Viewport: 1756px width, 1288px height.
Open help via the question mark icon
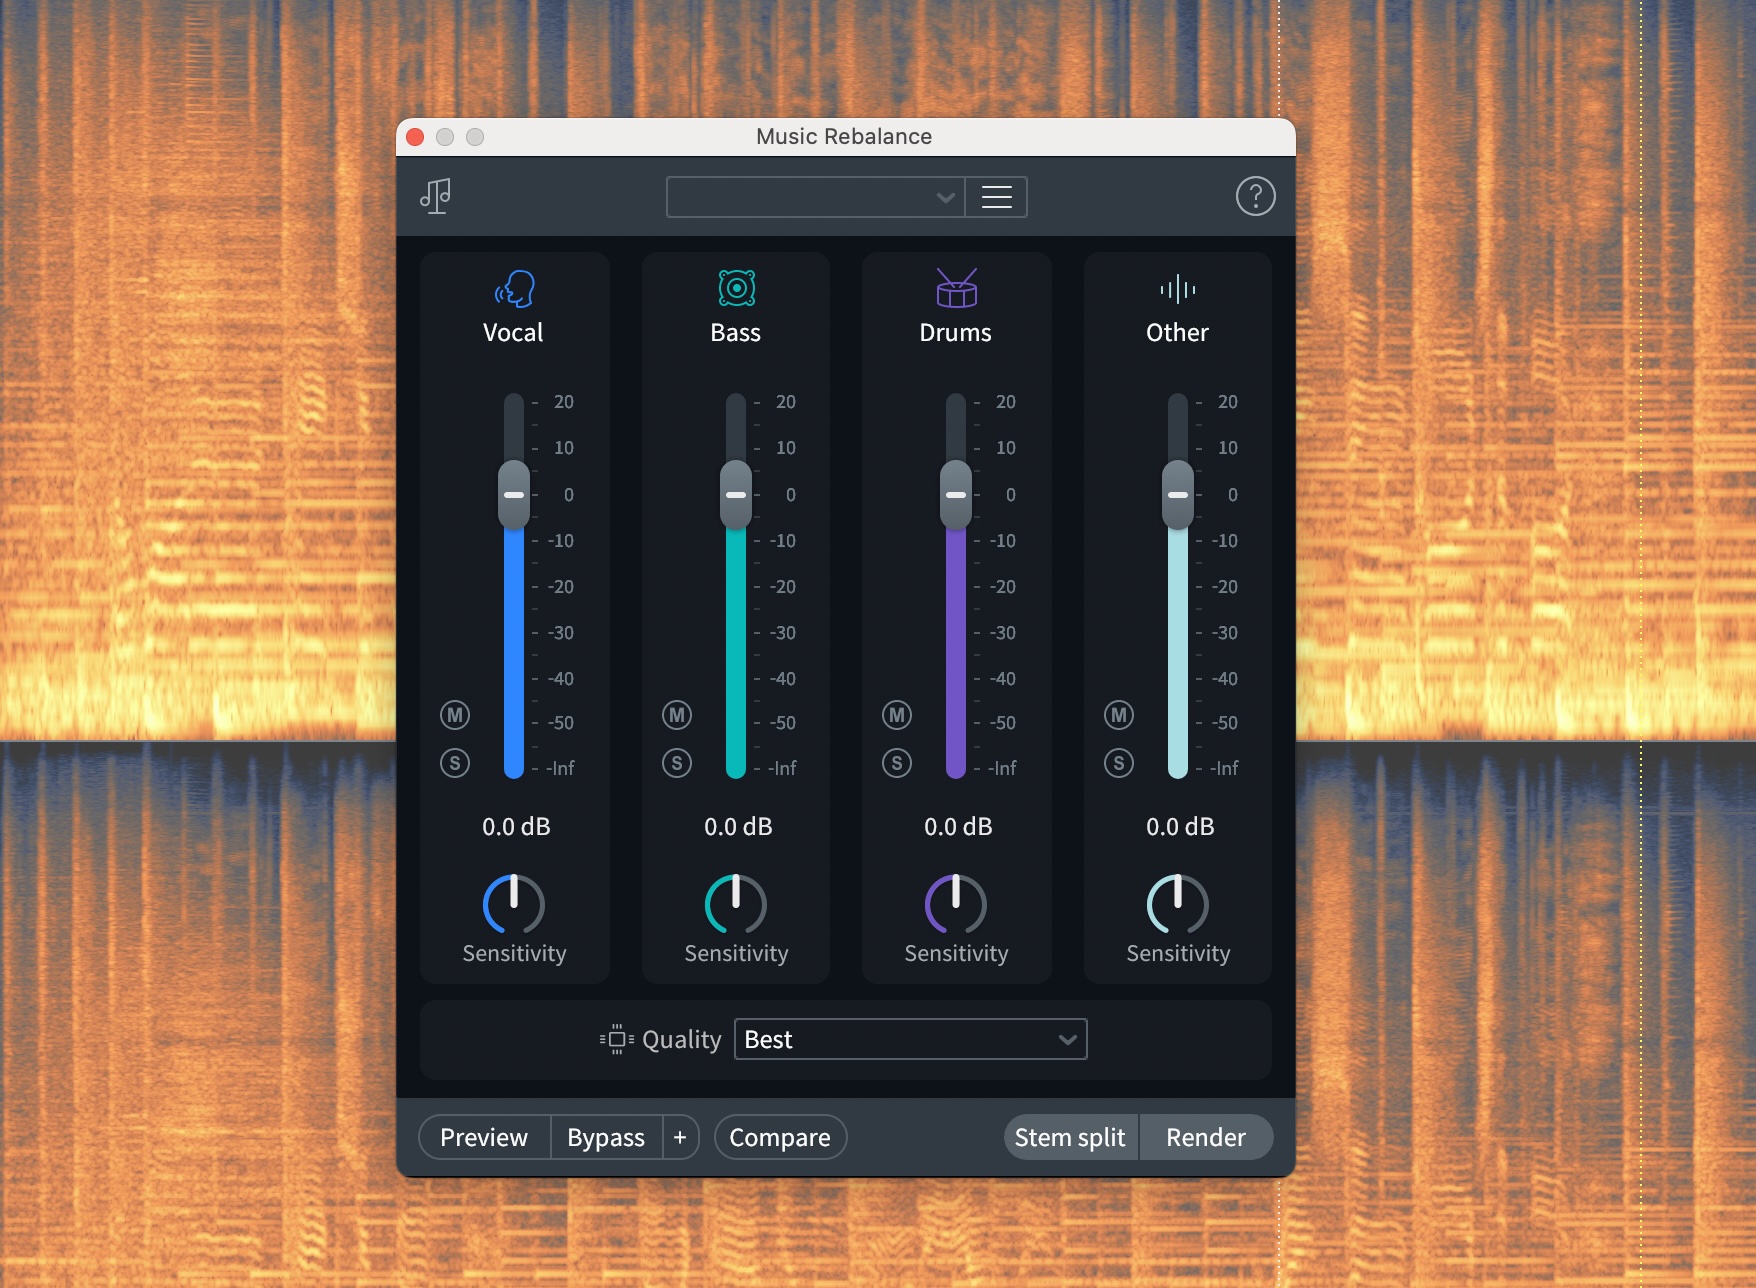[1256, 196]
